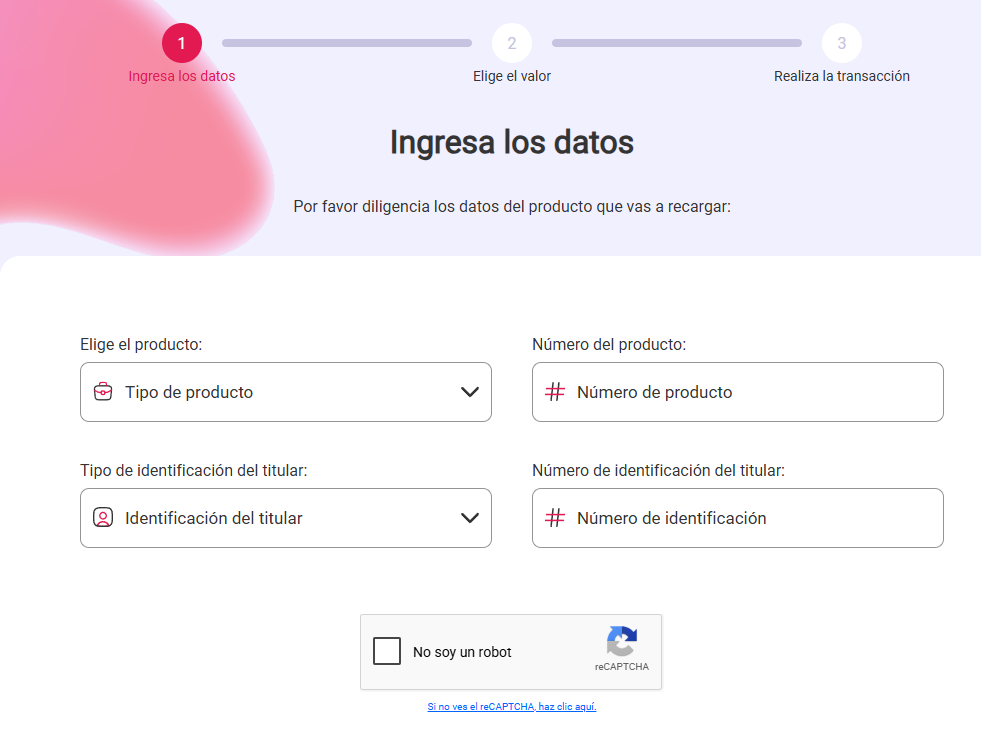Expand chevron arrow of Tipo de producto
The height and width of the screenshot is (730, 981).
[x=470, y=392]
